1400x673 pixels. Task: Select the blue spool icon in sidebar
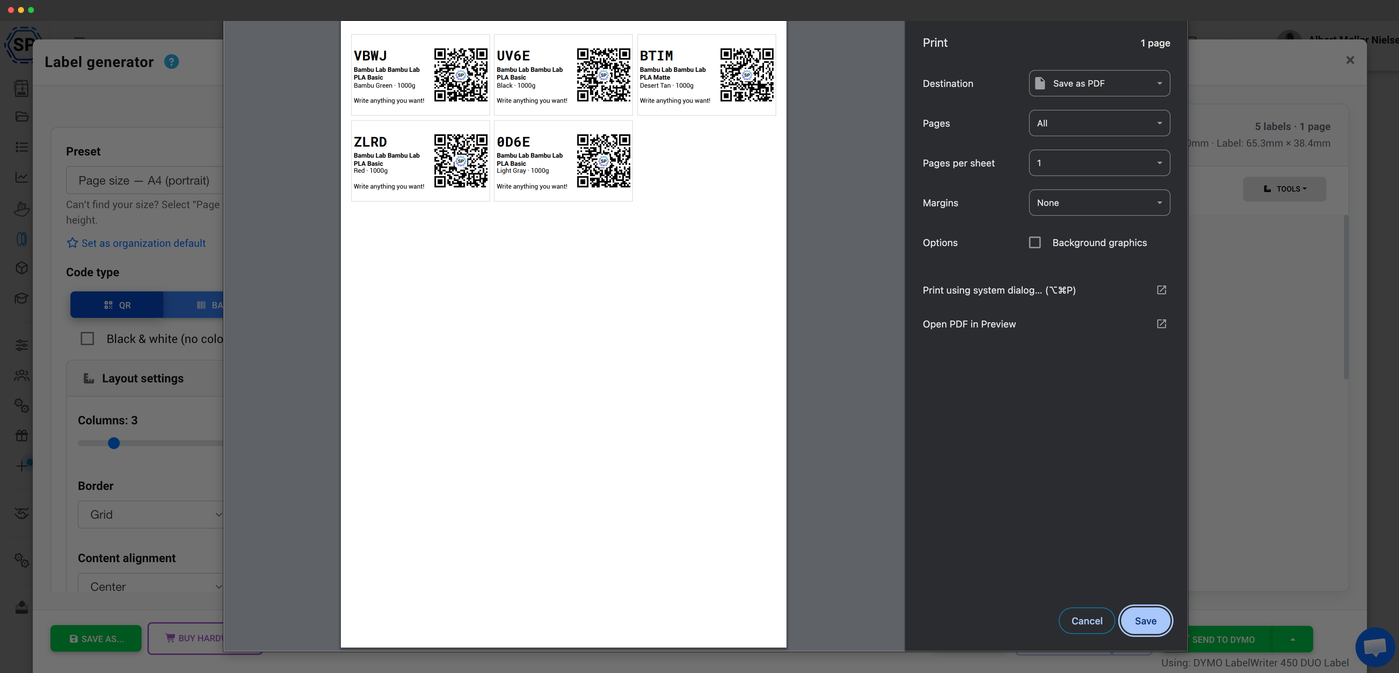click(22, 239)
